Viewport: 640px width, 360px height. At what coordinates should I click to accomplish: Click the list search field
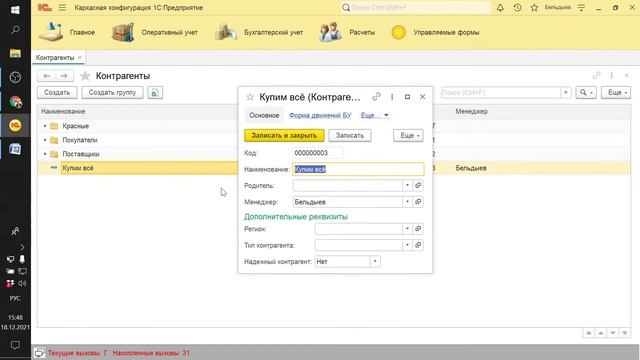coord(500,93)
